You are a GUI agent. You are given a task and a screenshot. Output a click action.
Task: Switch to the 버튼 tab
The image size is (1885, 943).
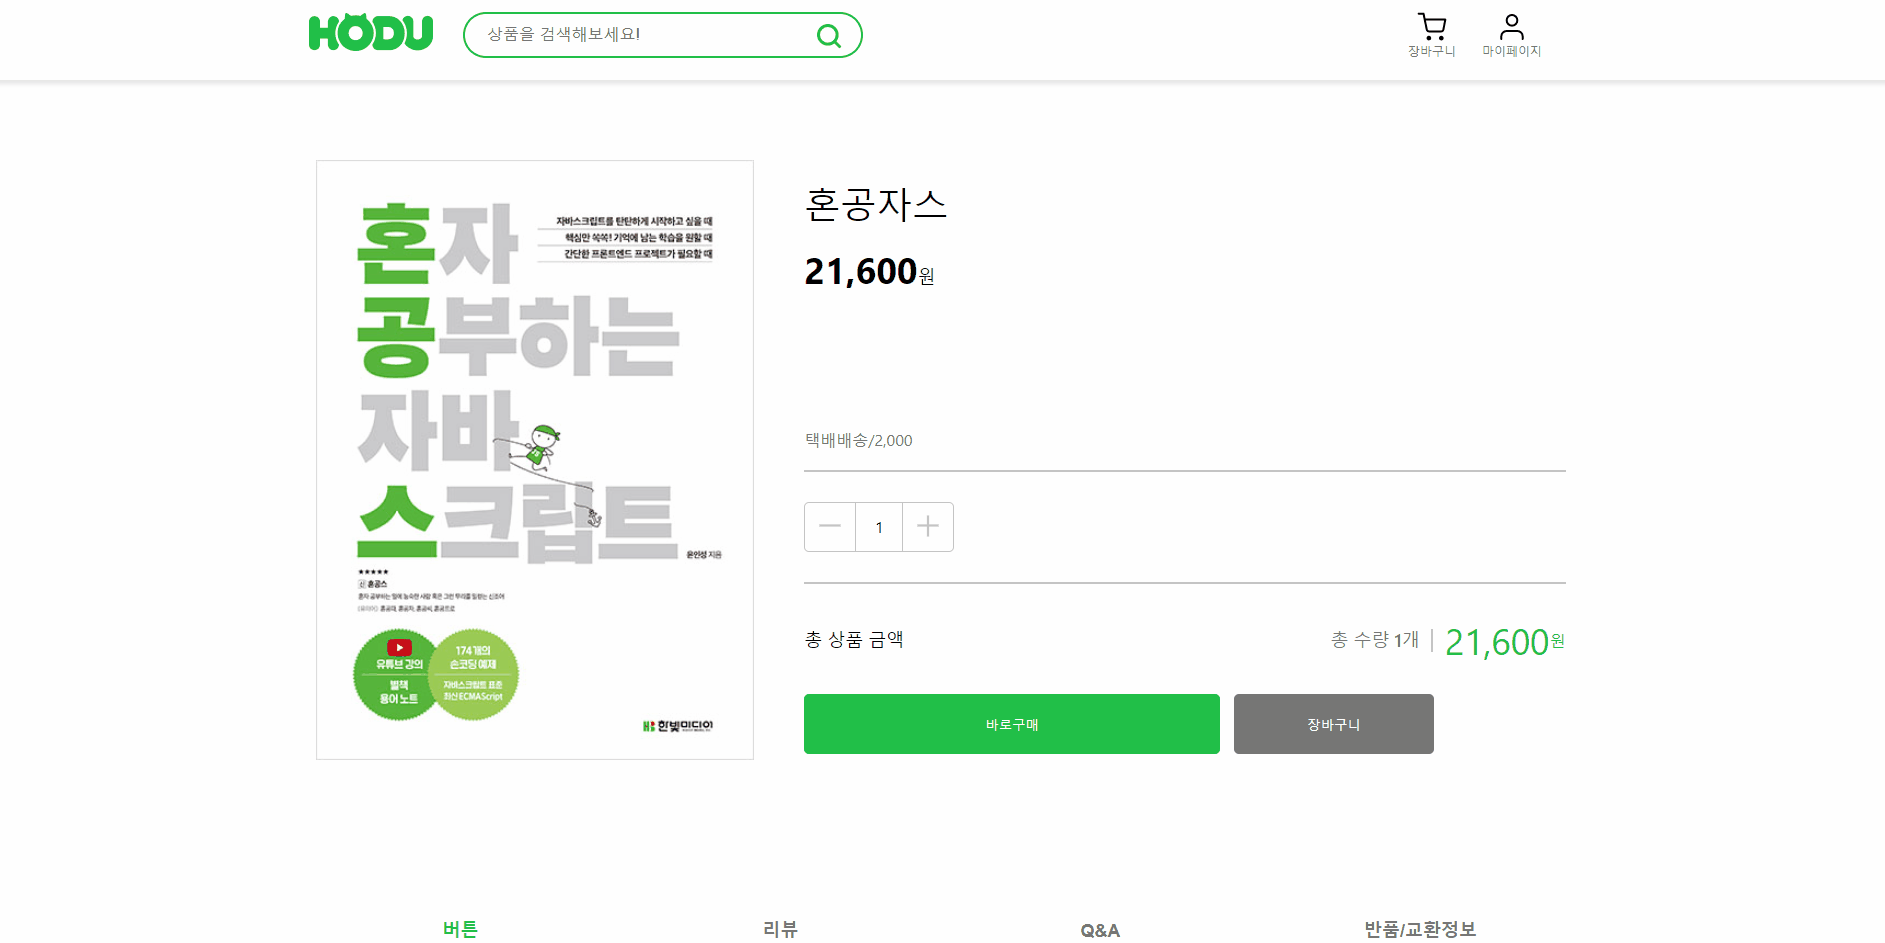[460, 928]
